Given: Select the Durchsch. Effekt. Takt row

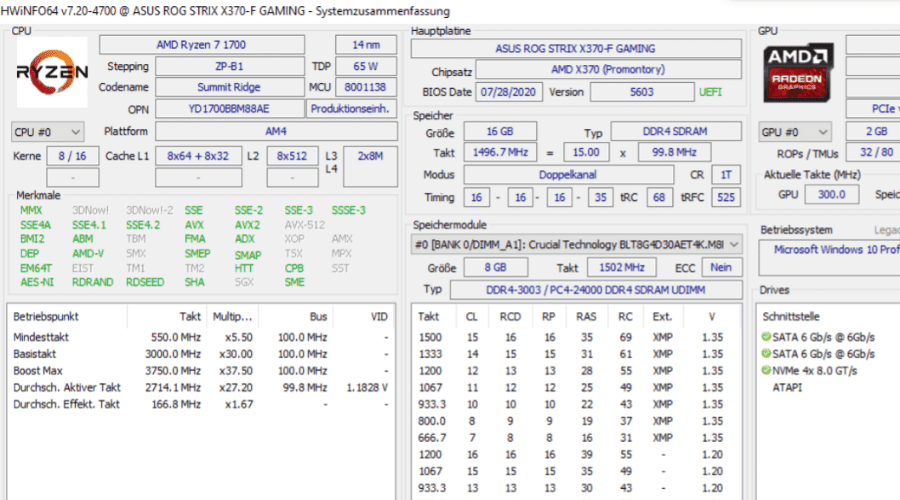Looking at the screenshot, I should pos(201,404).
